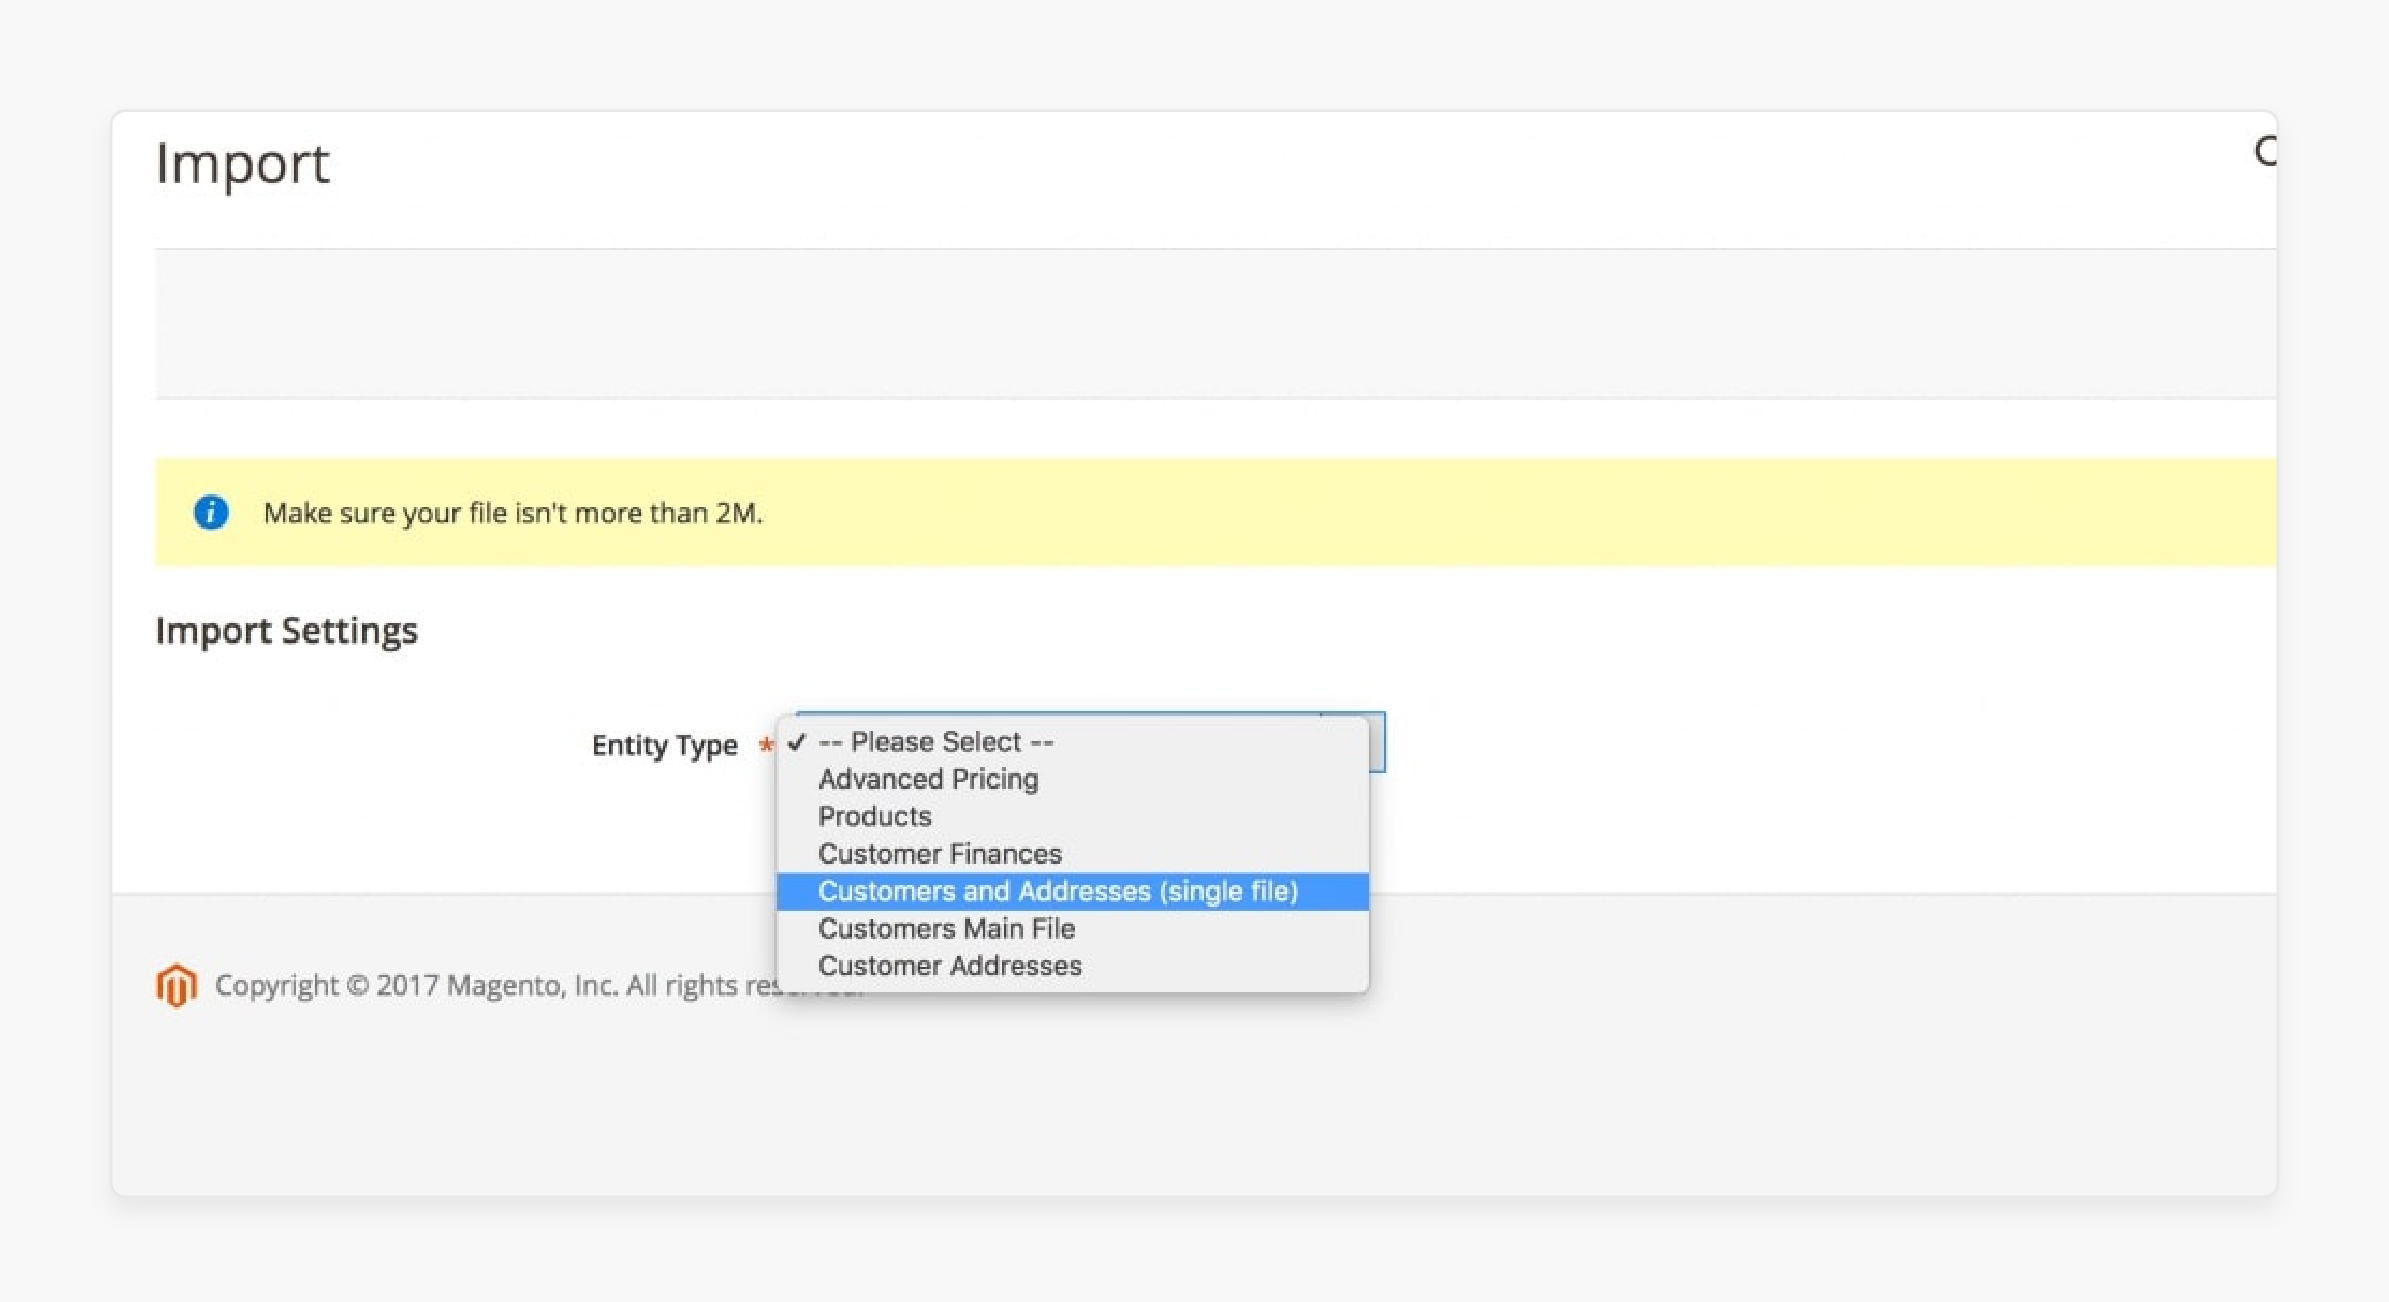This screenshot has width=2389, height=1302.
Task: Select Customers Main File option
Action: coord(1072,929)
